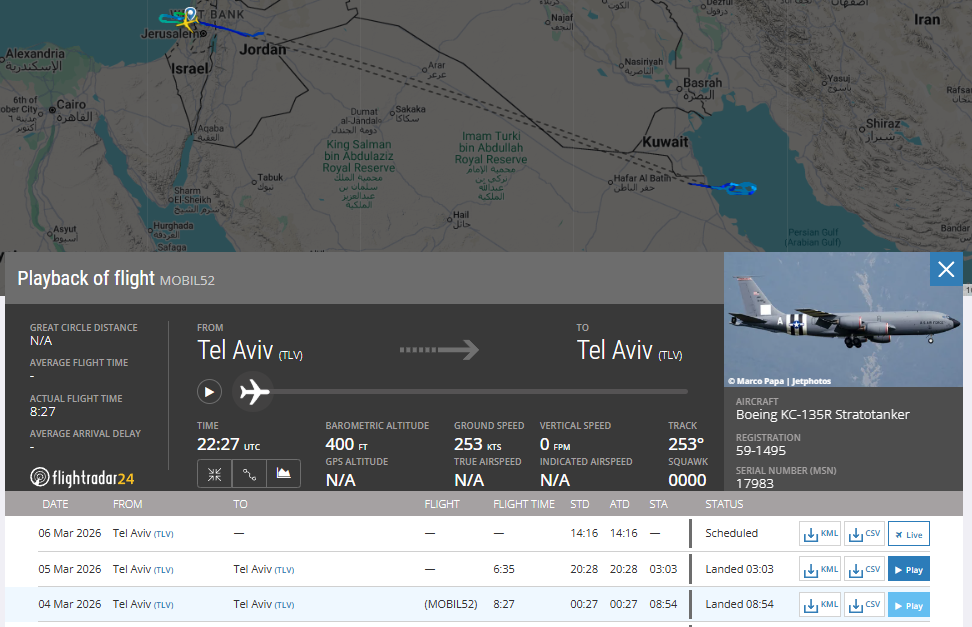Click the aircraft icon near Jerusalem on map
This screenshot has width=972, height=627.
[x=190, y=17]
